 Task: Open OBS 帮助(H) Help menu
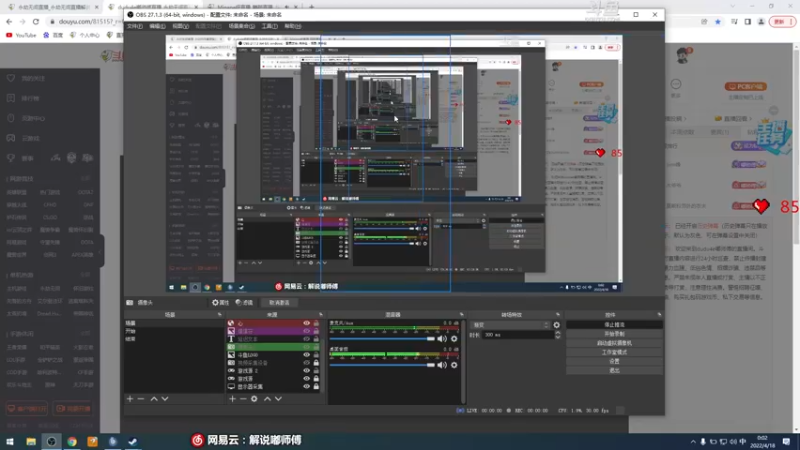pyautogui.click(x=292, y=26)
